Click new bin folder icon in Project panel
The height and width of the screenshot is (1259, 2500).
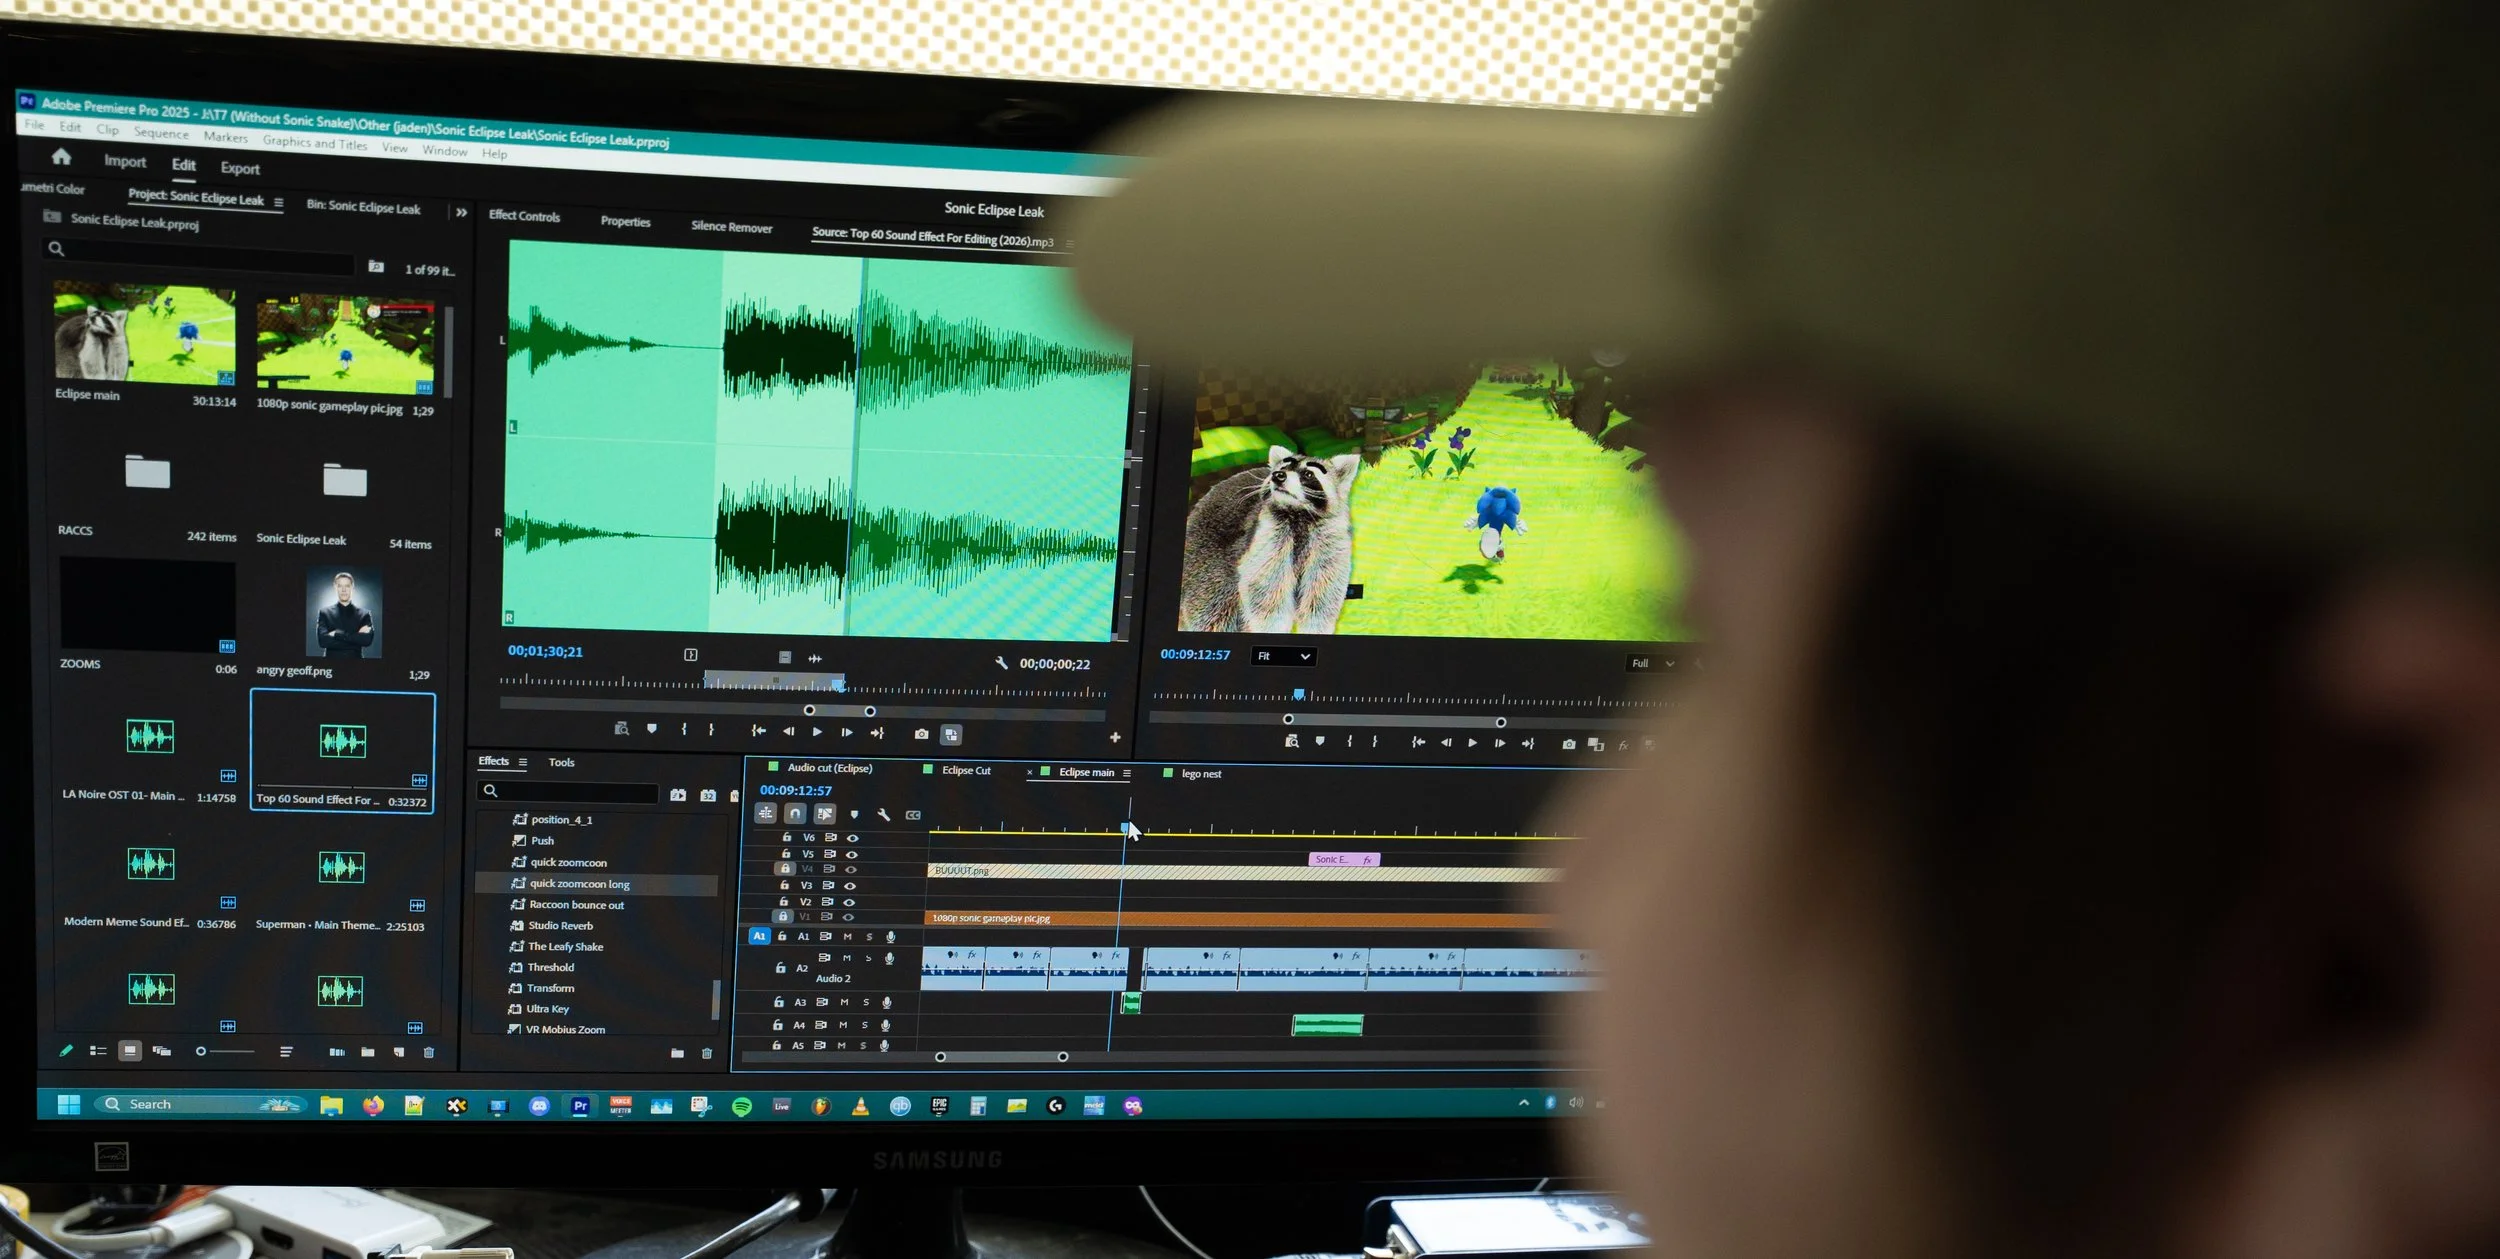368,1052
